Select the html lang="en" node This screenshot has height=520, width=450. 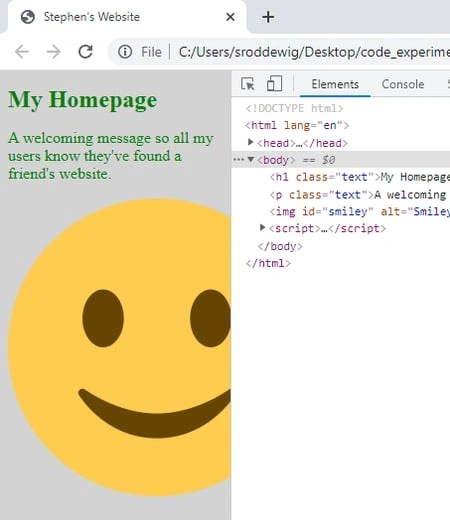pos(297,125)
